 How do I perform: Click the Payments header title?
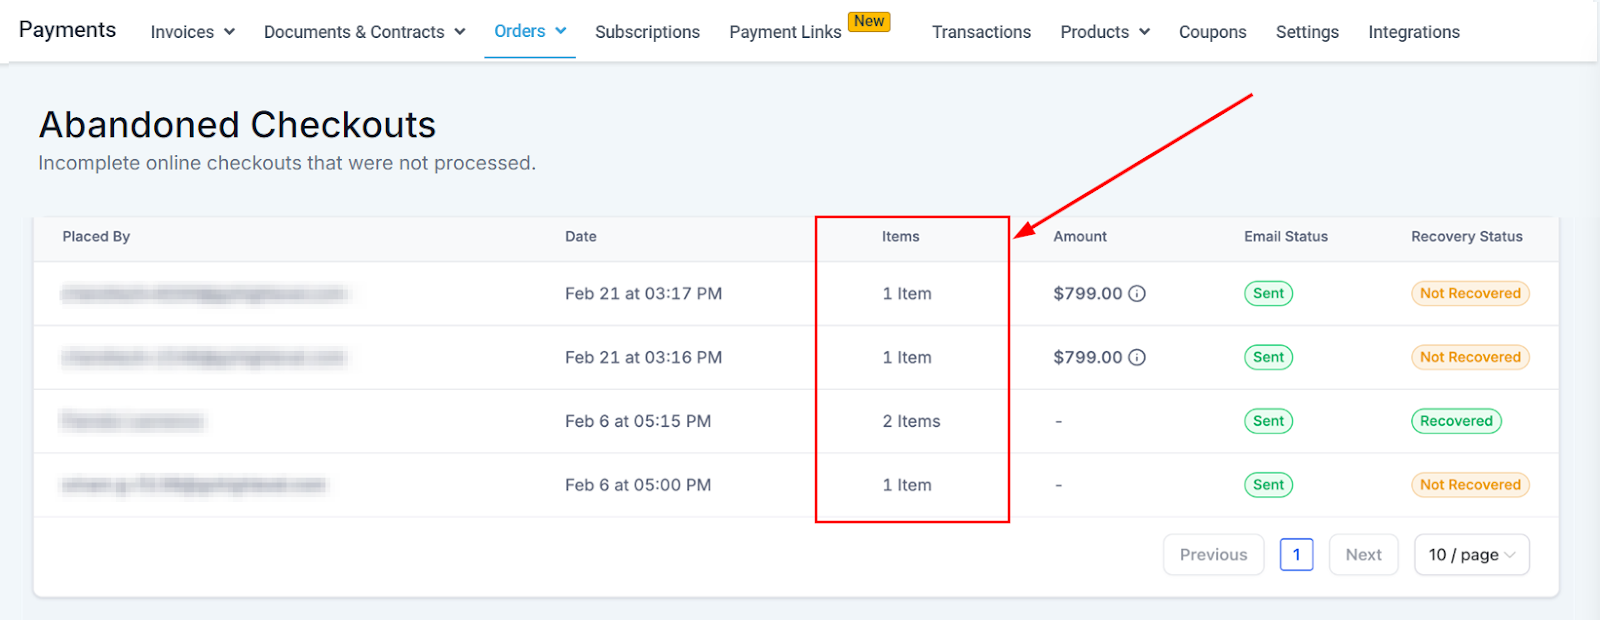tap(67, 30)
